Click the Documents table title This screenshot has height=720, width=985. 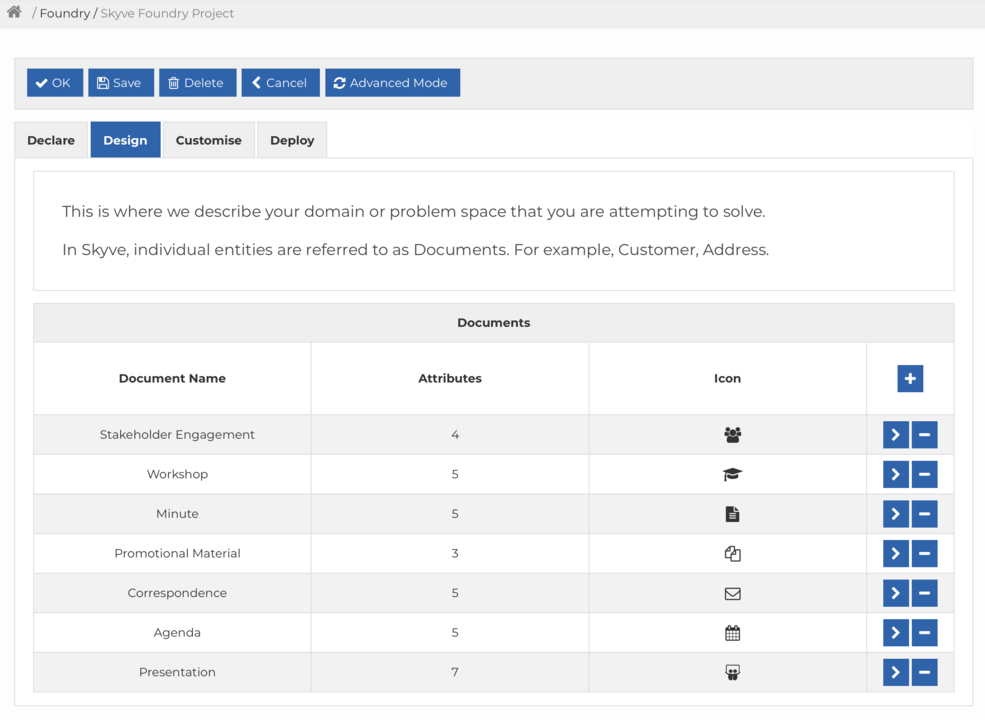pyautogui.click(x=494, y=322)
